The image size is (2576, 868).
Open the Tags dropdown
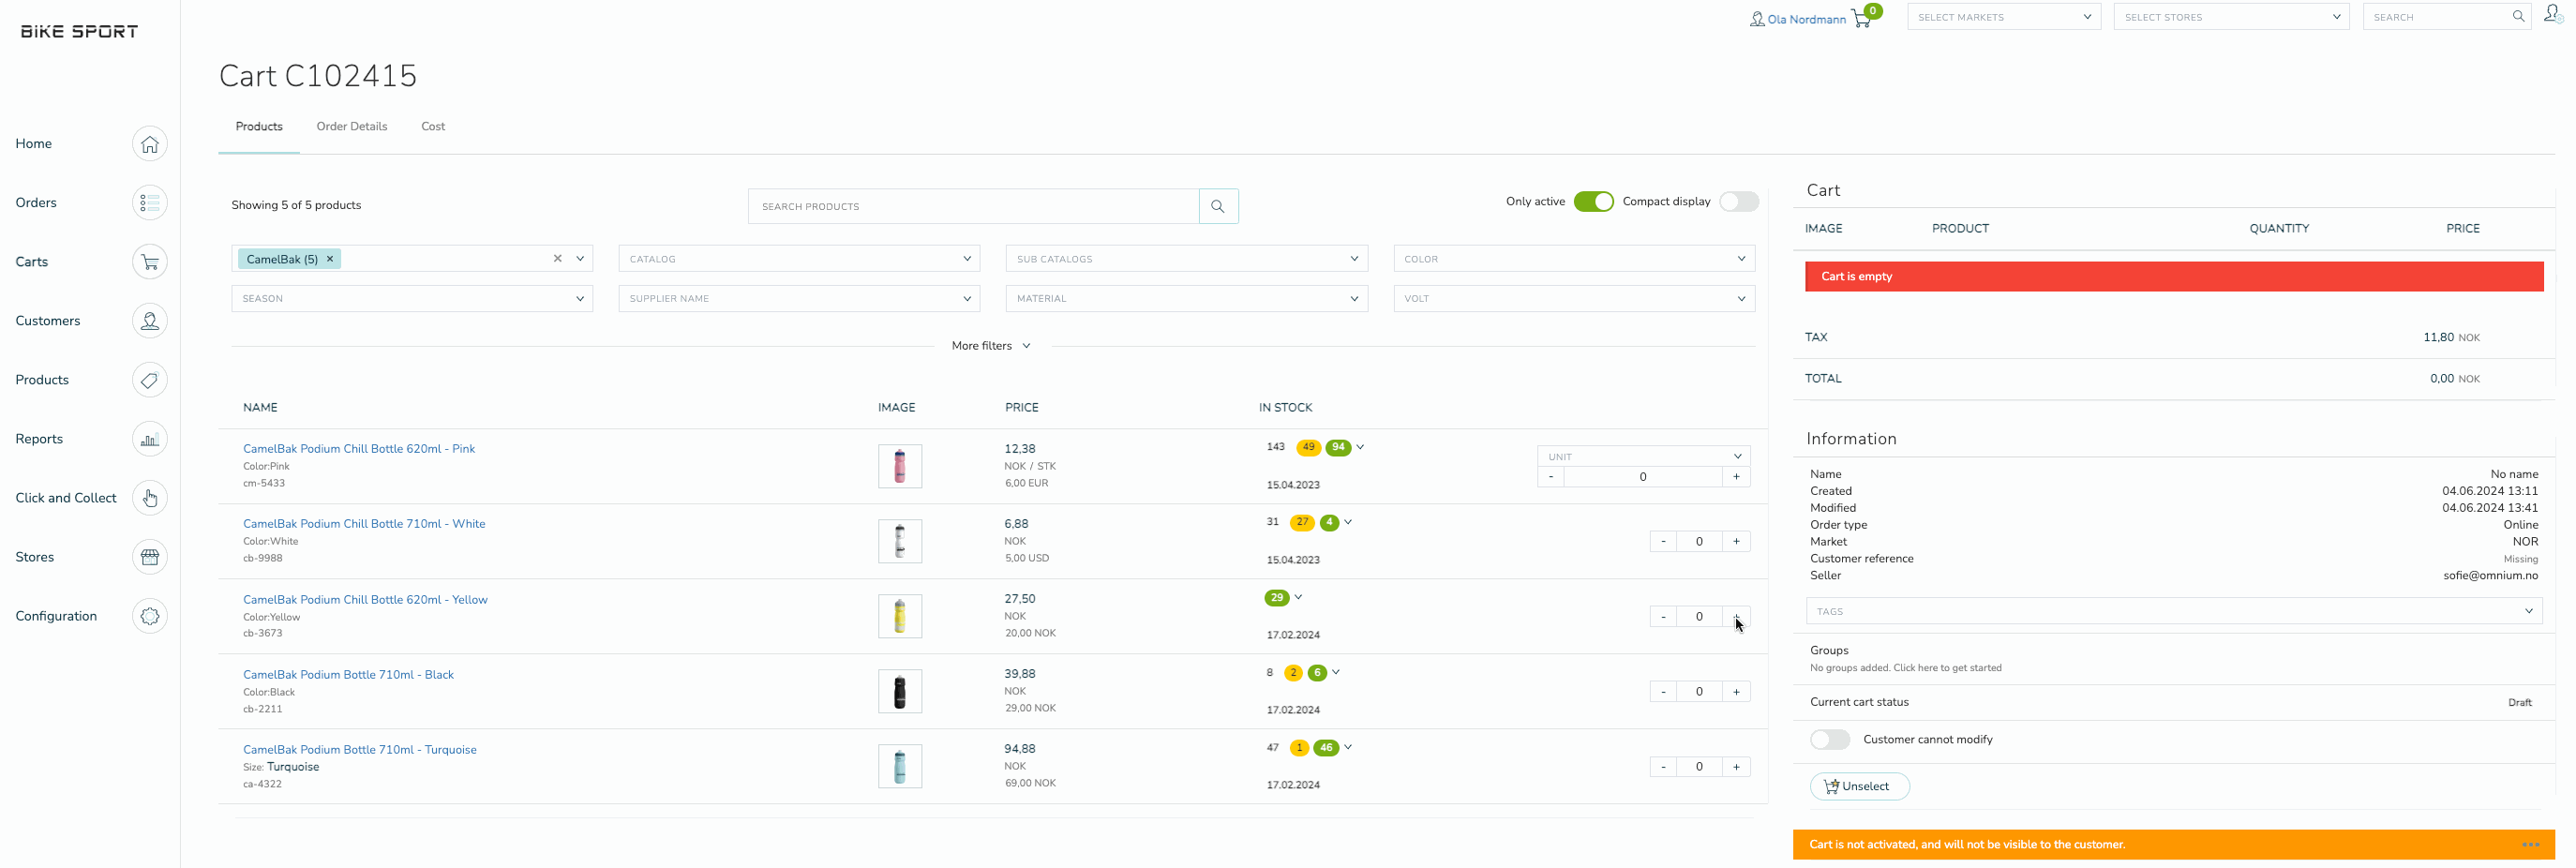click(2174, 611)
